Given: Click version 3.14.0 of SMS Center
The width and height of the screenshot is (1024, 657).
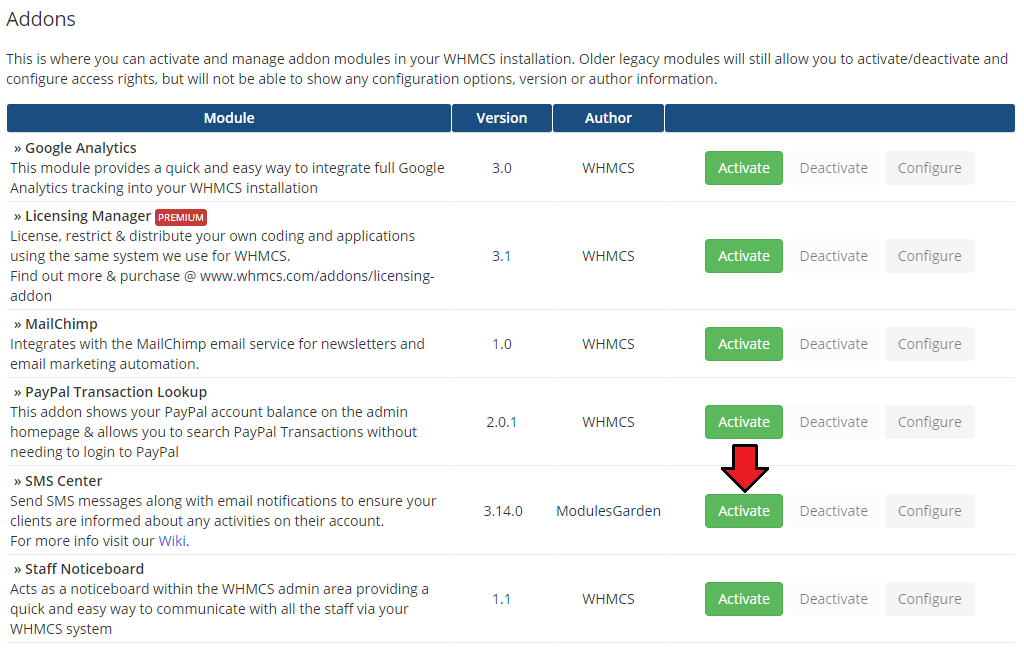Looking at the screenshot, I should 503,511.
